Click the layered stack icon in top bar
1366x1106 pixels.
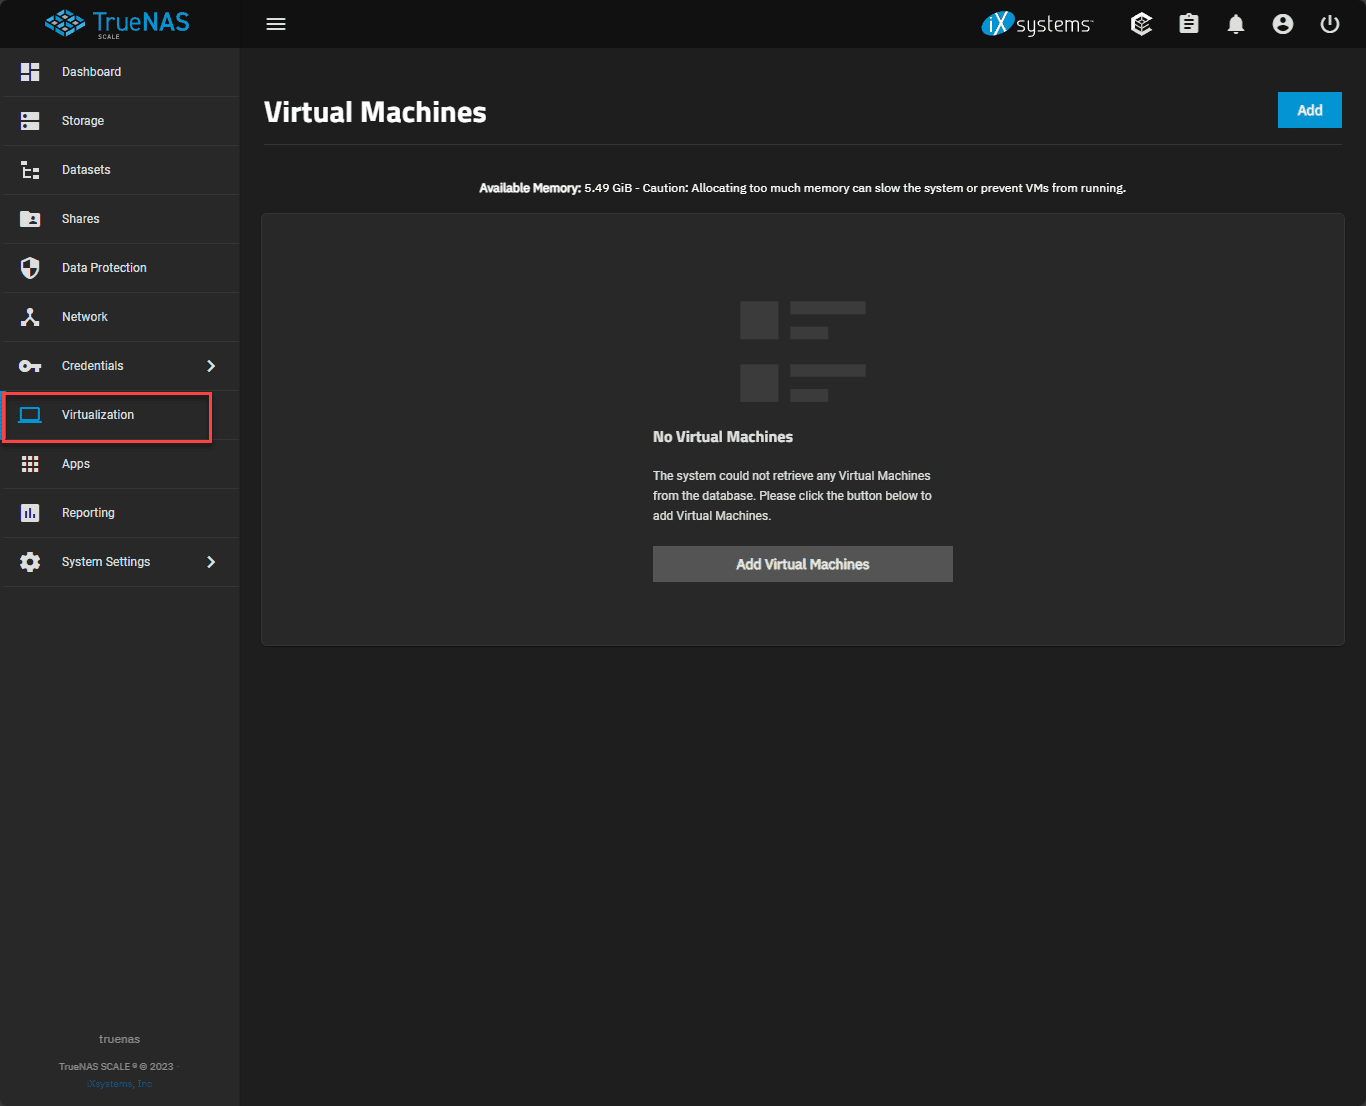click(1141, 23)
